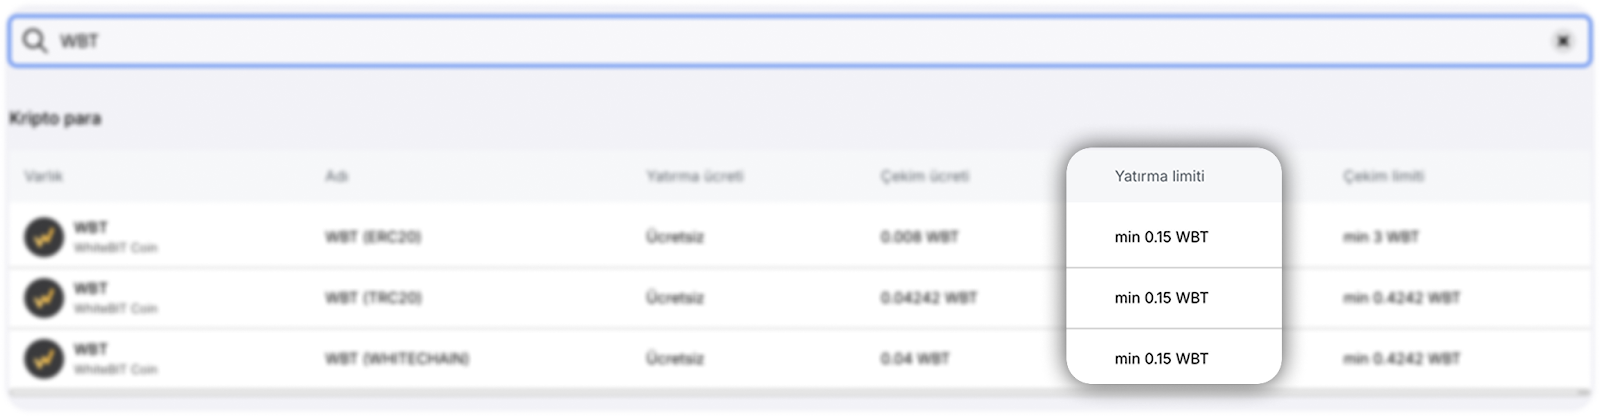This screenshot has height=416, width=1600.
Task: Click the WBT (WHITECHAIN) name cell
Action: [397, 359]
